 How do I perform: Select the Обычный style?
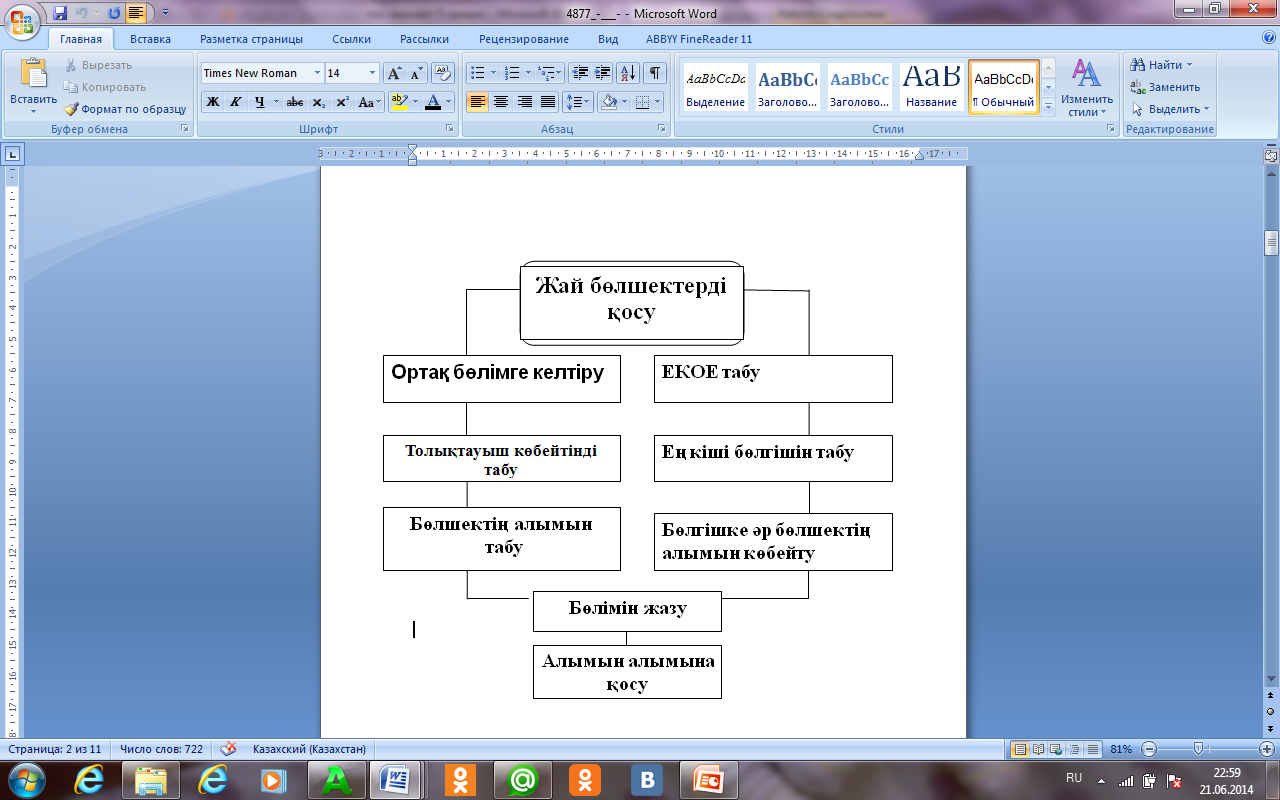[1004, 87]
